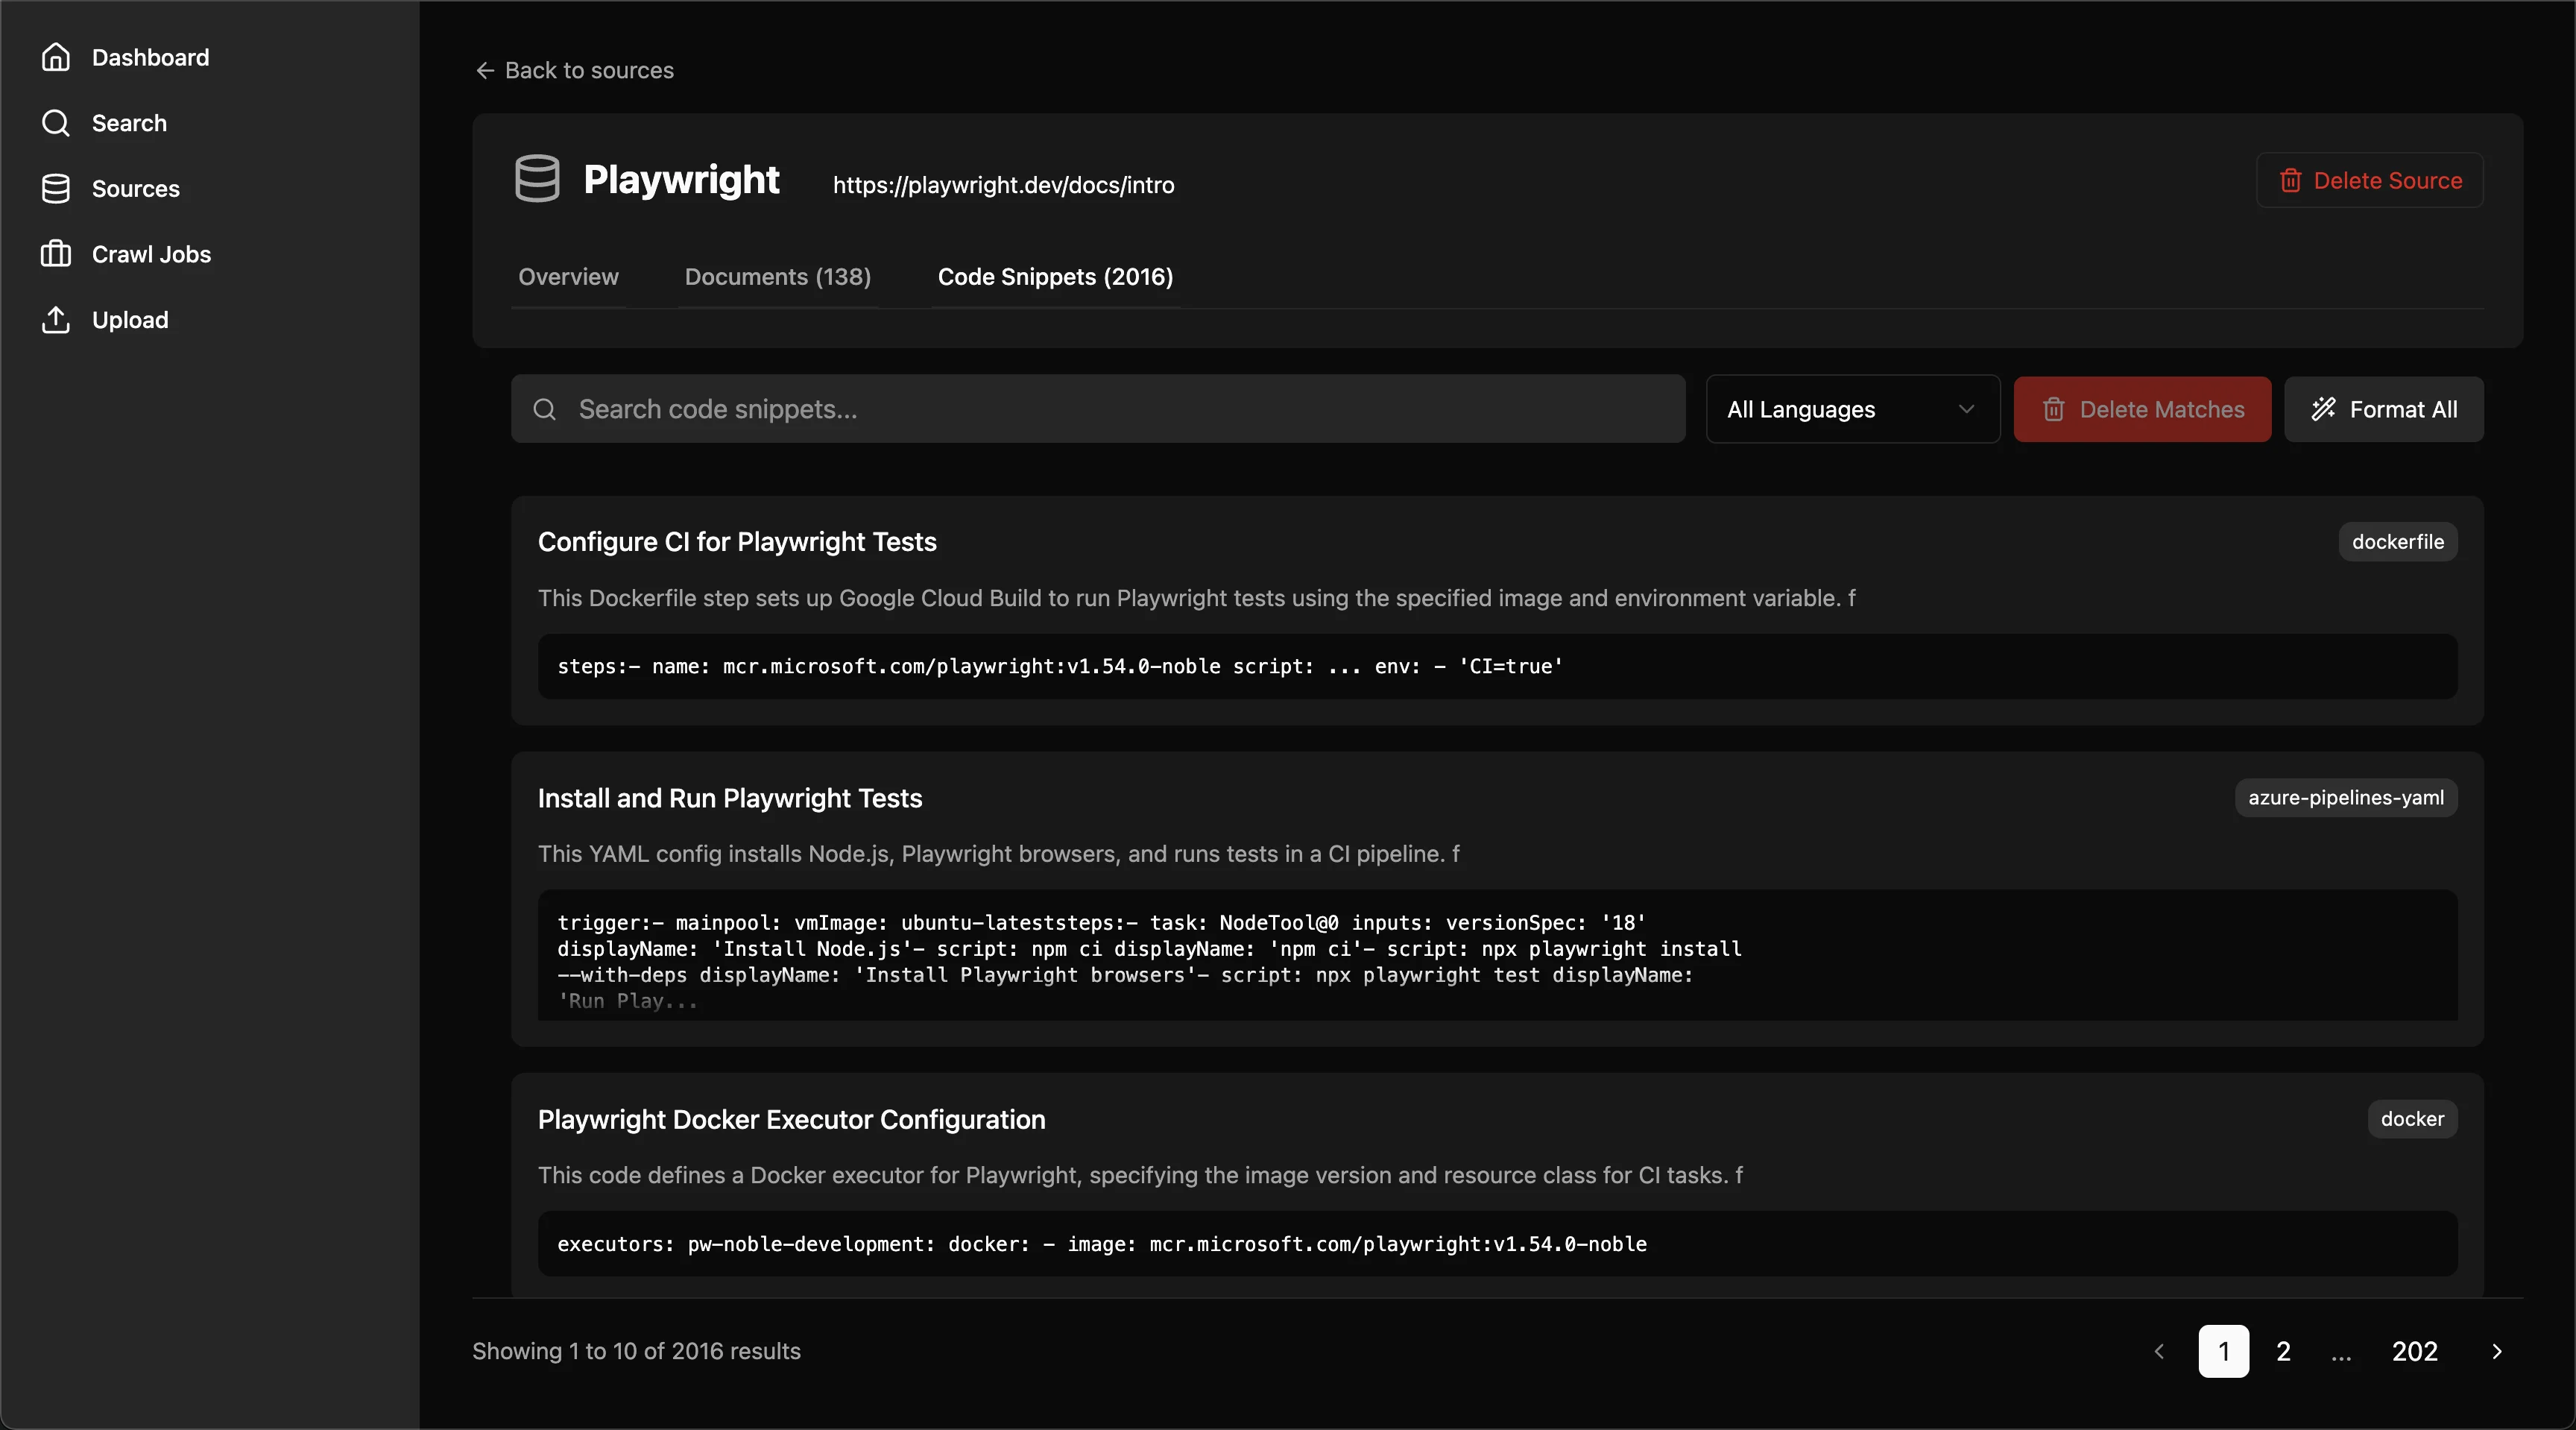Image resolution: width=2576 pixels, height=1430 pixels.
Task: Select the Code Snippets (2016) tab
Action: pos(1055,277)
